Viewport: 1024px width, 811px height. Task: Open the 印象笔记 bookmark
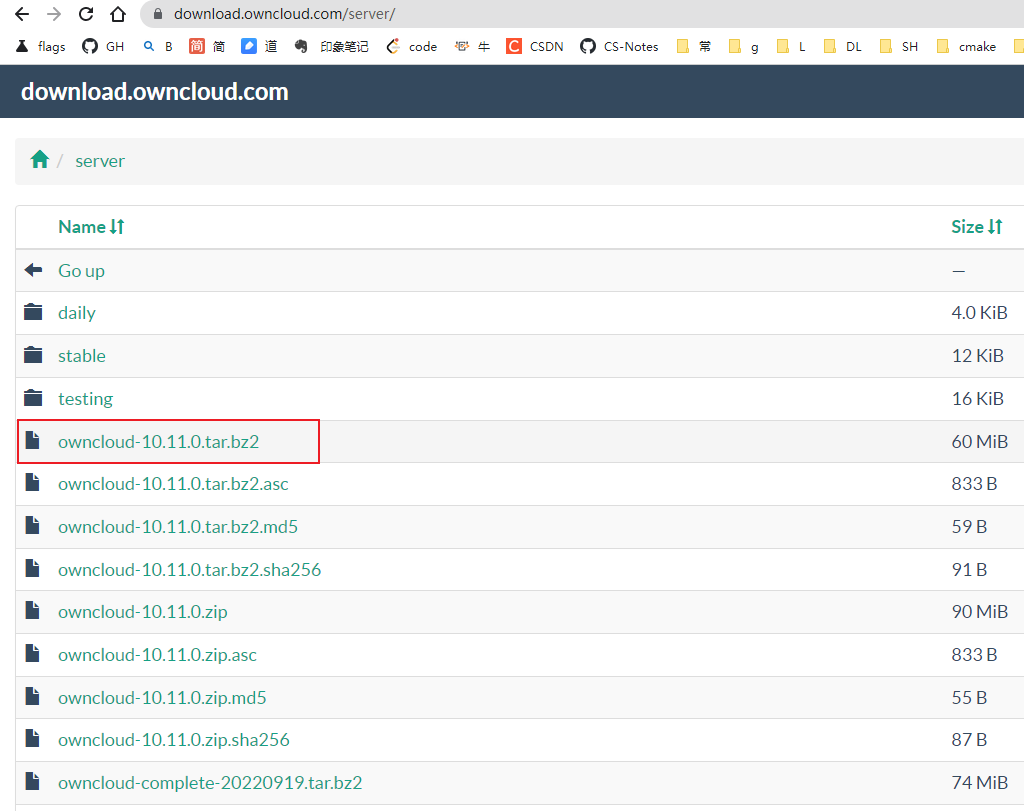[331, 46]
